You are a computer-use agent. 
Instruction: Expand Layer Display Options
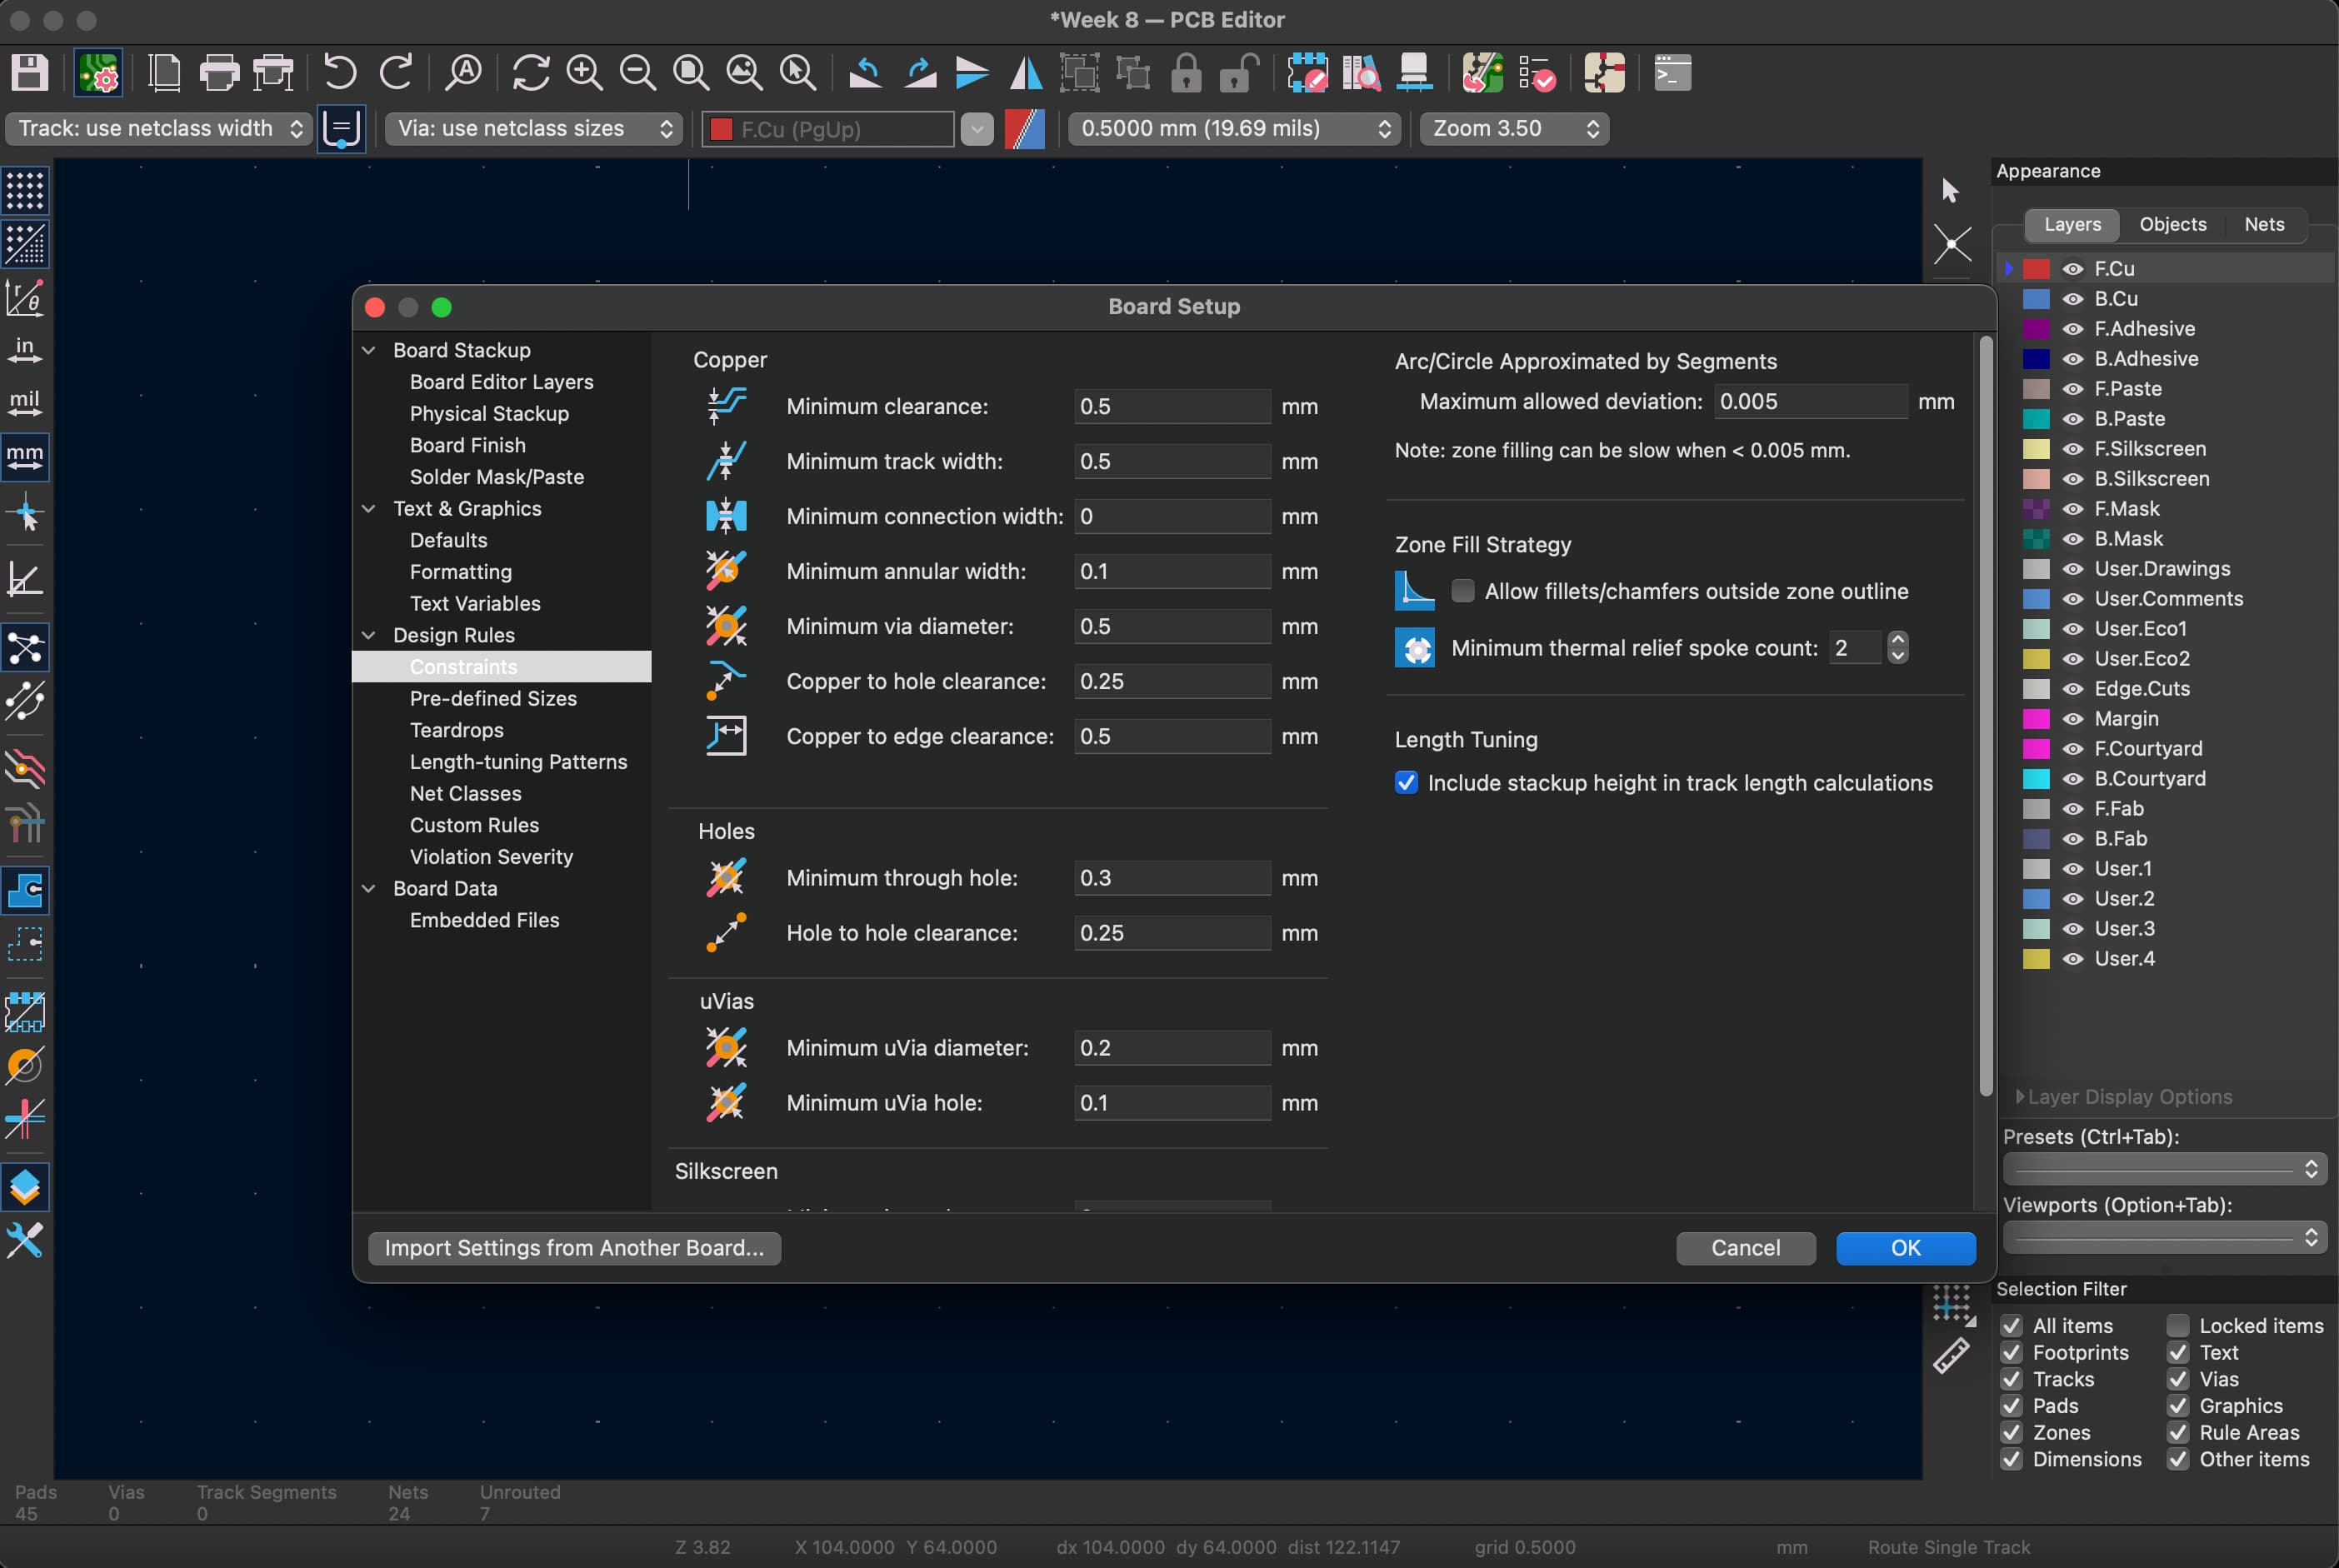pos(2020,1097)
